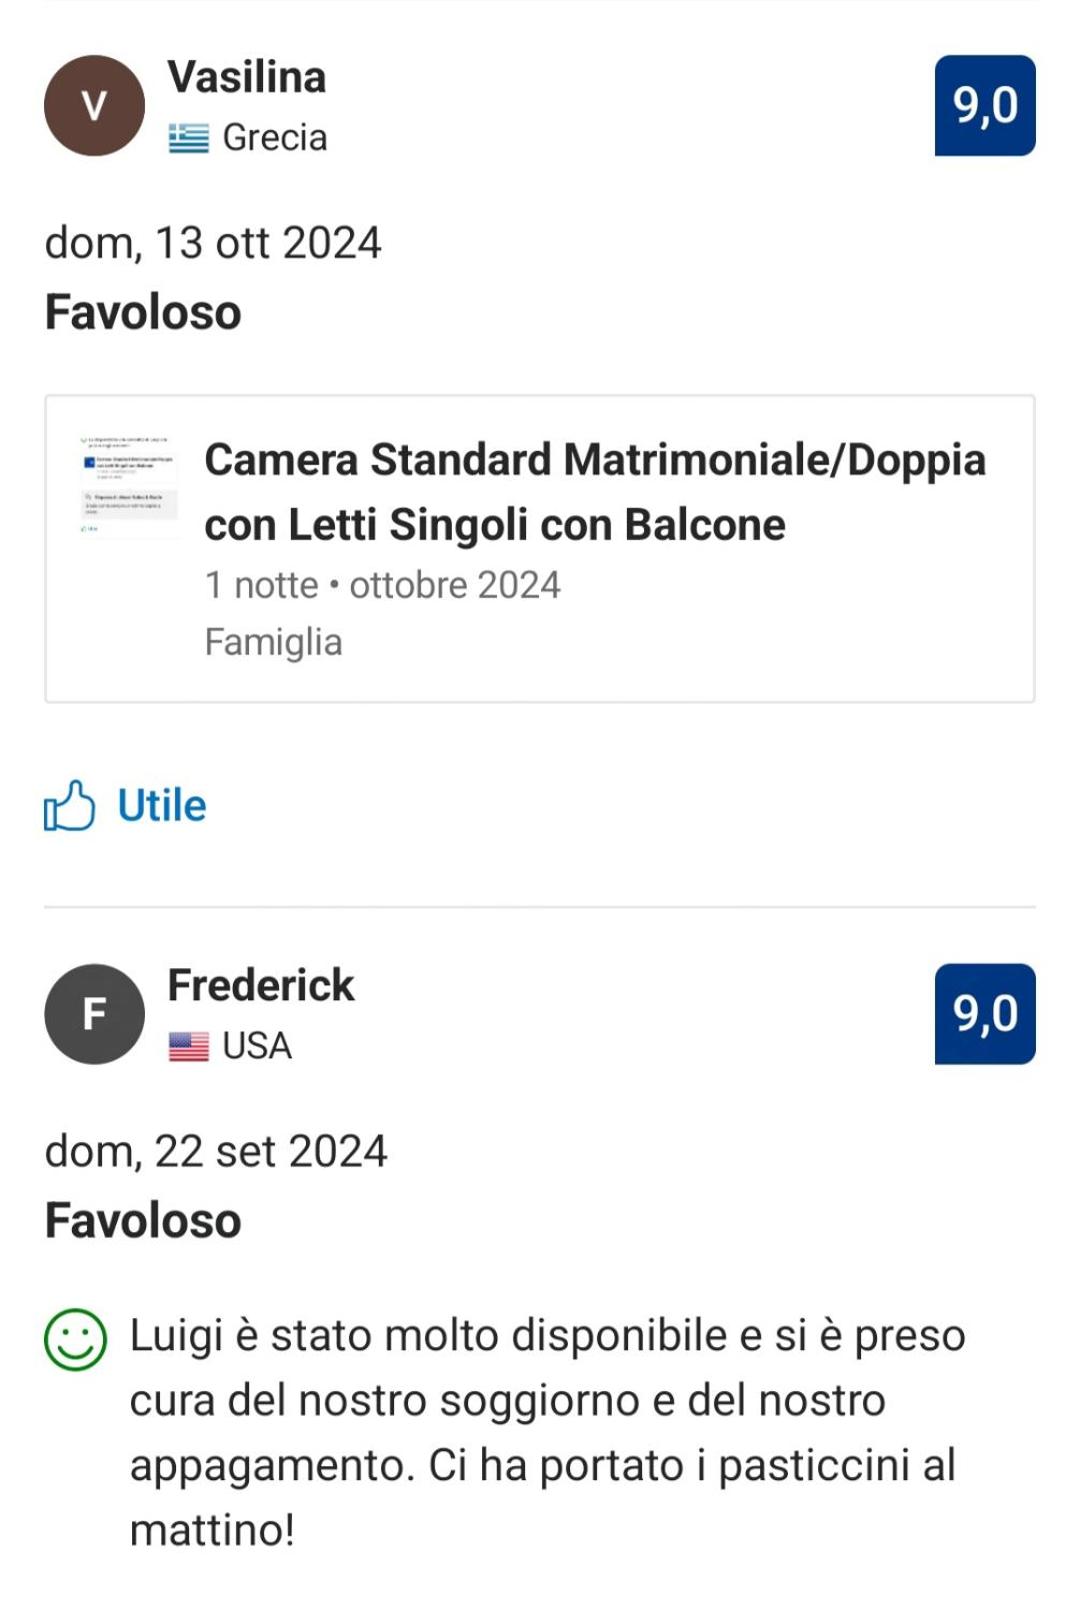Click the USA country label
The image size is (1080, 1610).
tap(257, 1046)
